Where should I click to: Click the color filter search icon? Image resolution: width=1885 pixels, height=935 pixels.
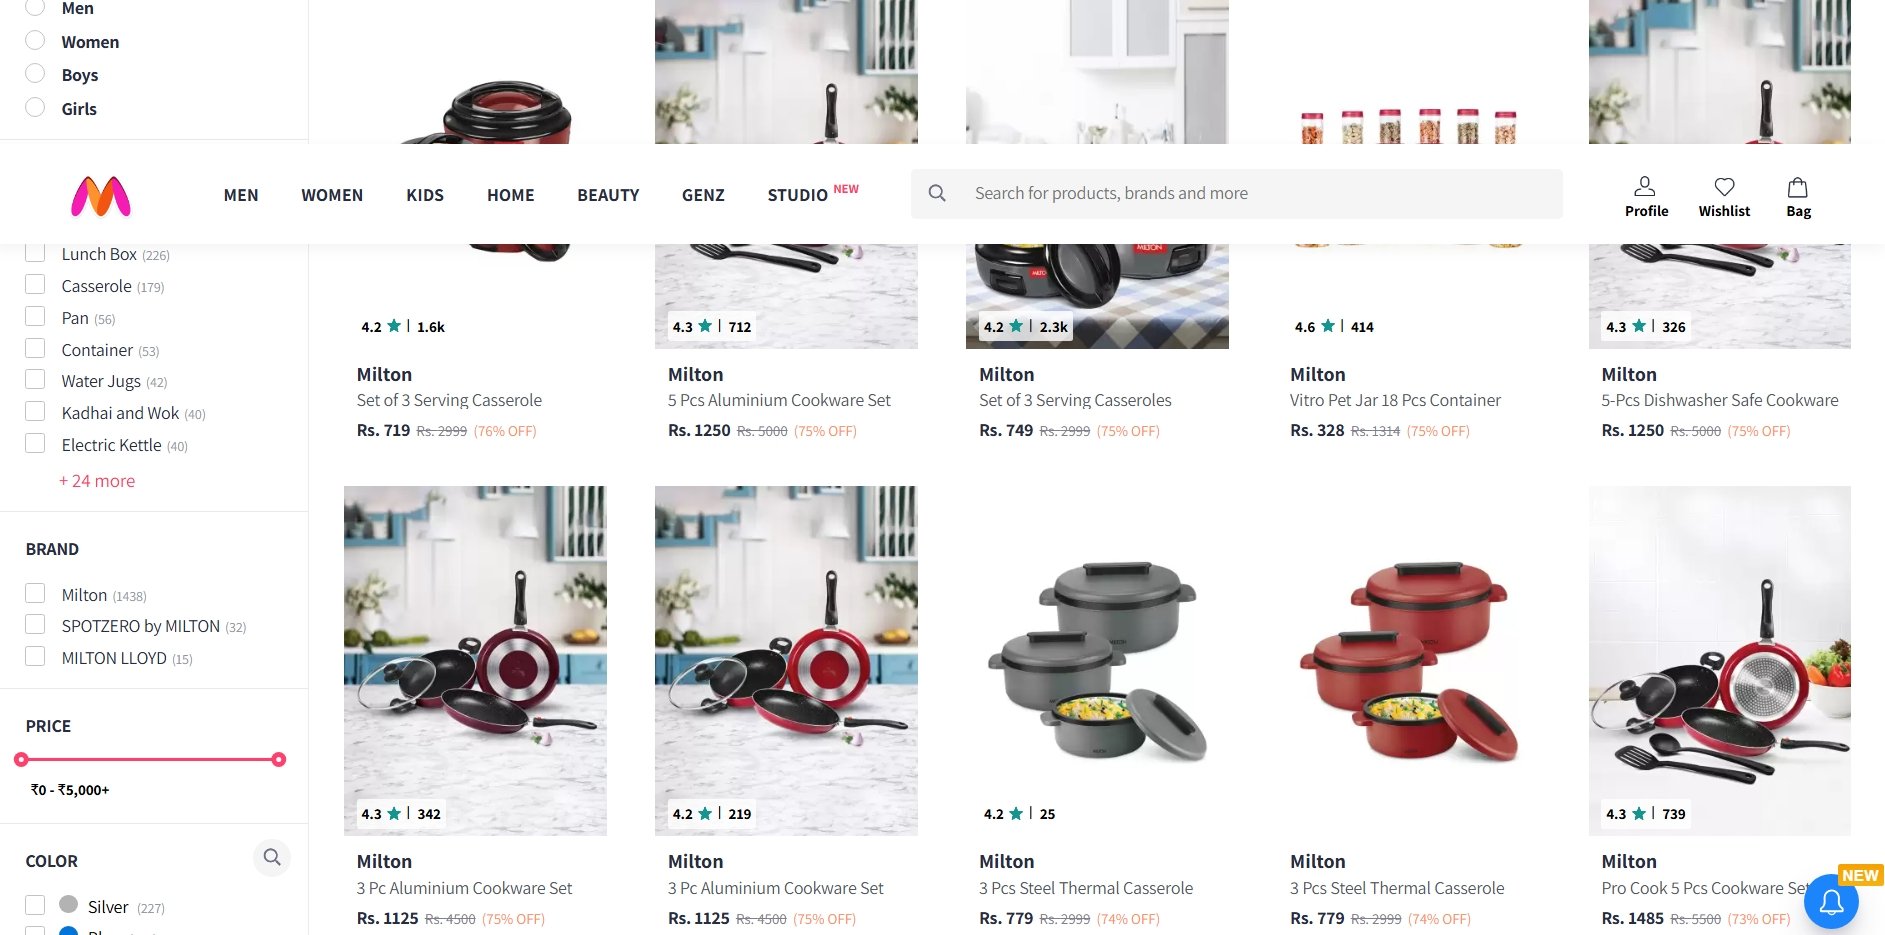(x=272, y=857)
